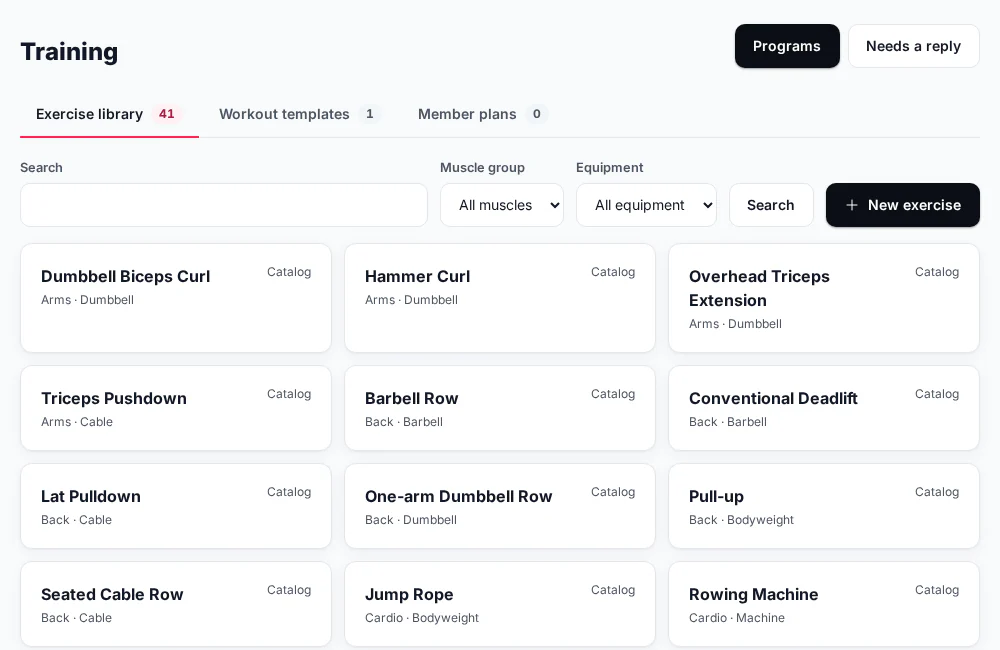Image resolution: width=1000 pixels, height=650 pixels.
Task: Switch to the Workout templates tab
Action: (x=300, y=114)
